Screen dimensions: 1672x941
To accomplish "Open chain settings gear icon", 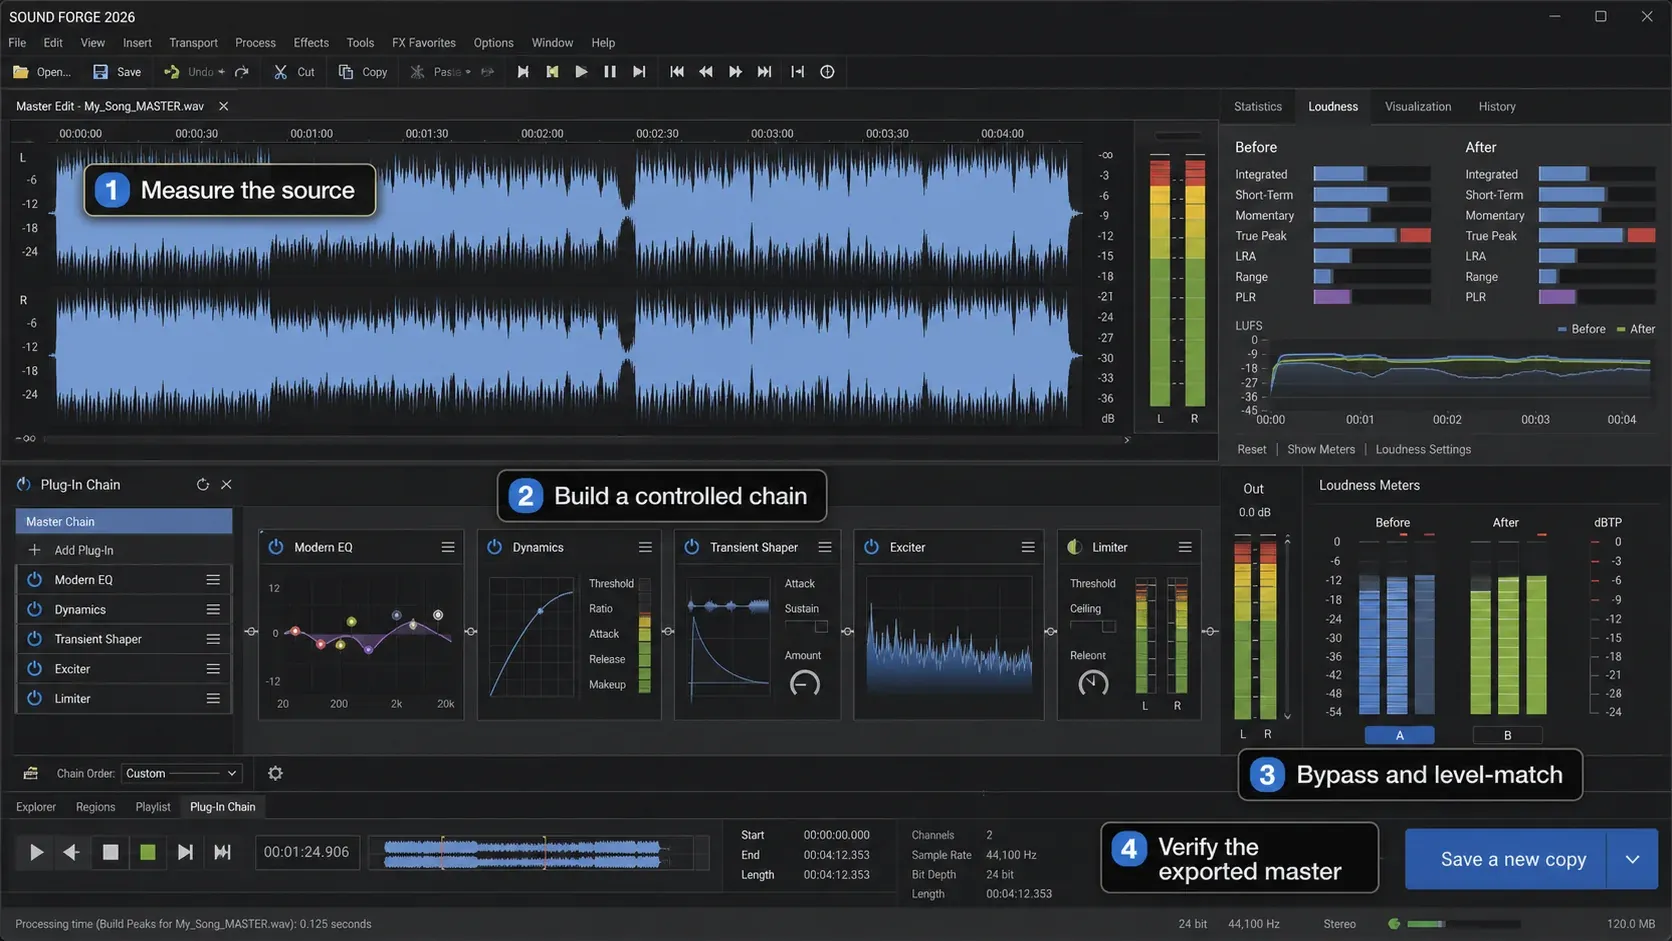I will [275, 773].
